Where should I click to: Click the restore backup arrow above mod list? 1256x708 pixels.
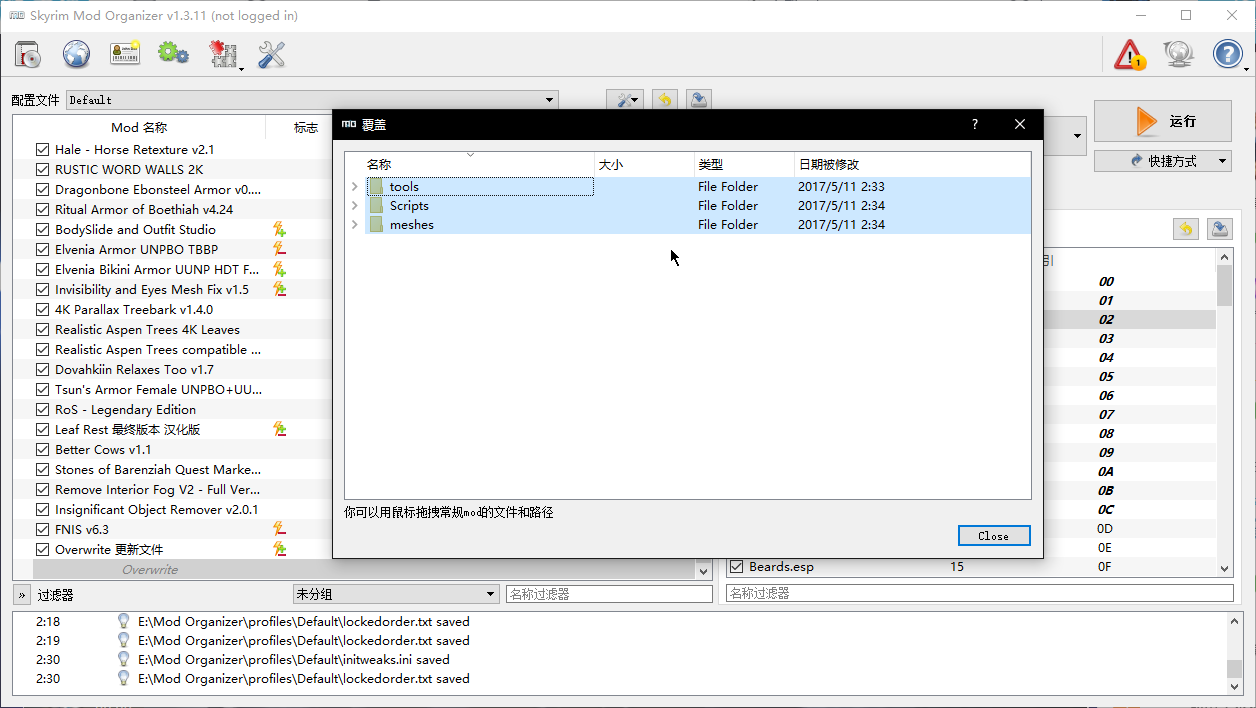664,100
